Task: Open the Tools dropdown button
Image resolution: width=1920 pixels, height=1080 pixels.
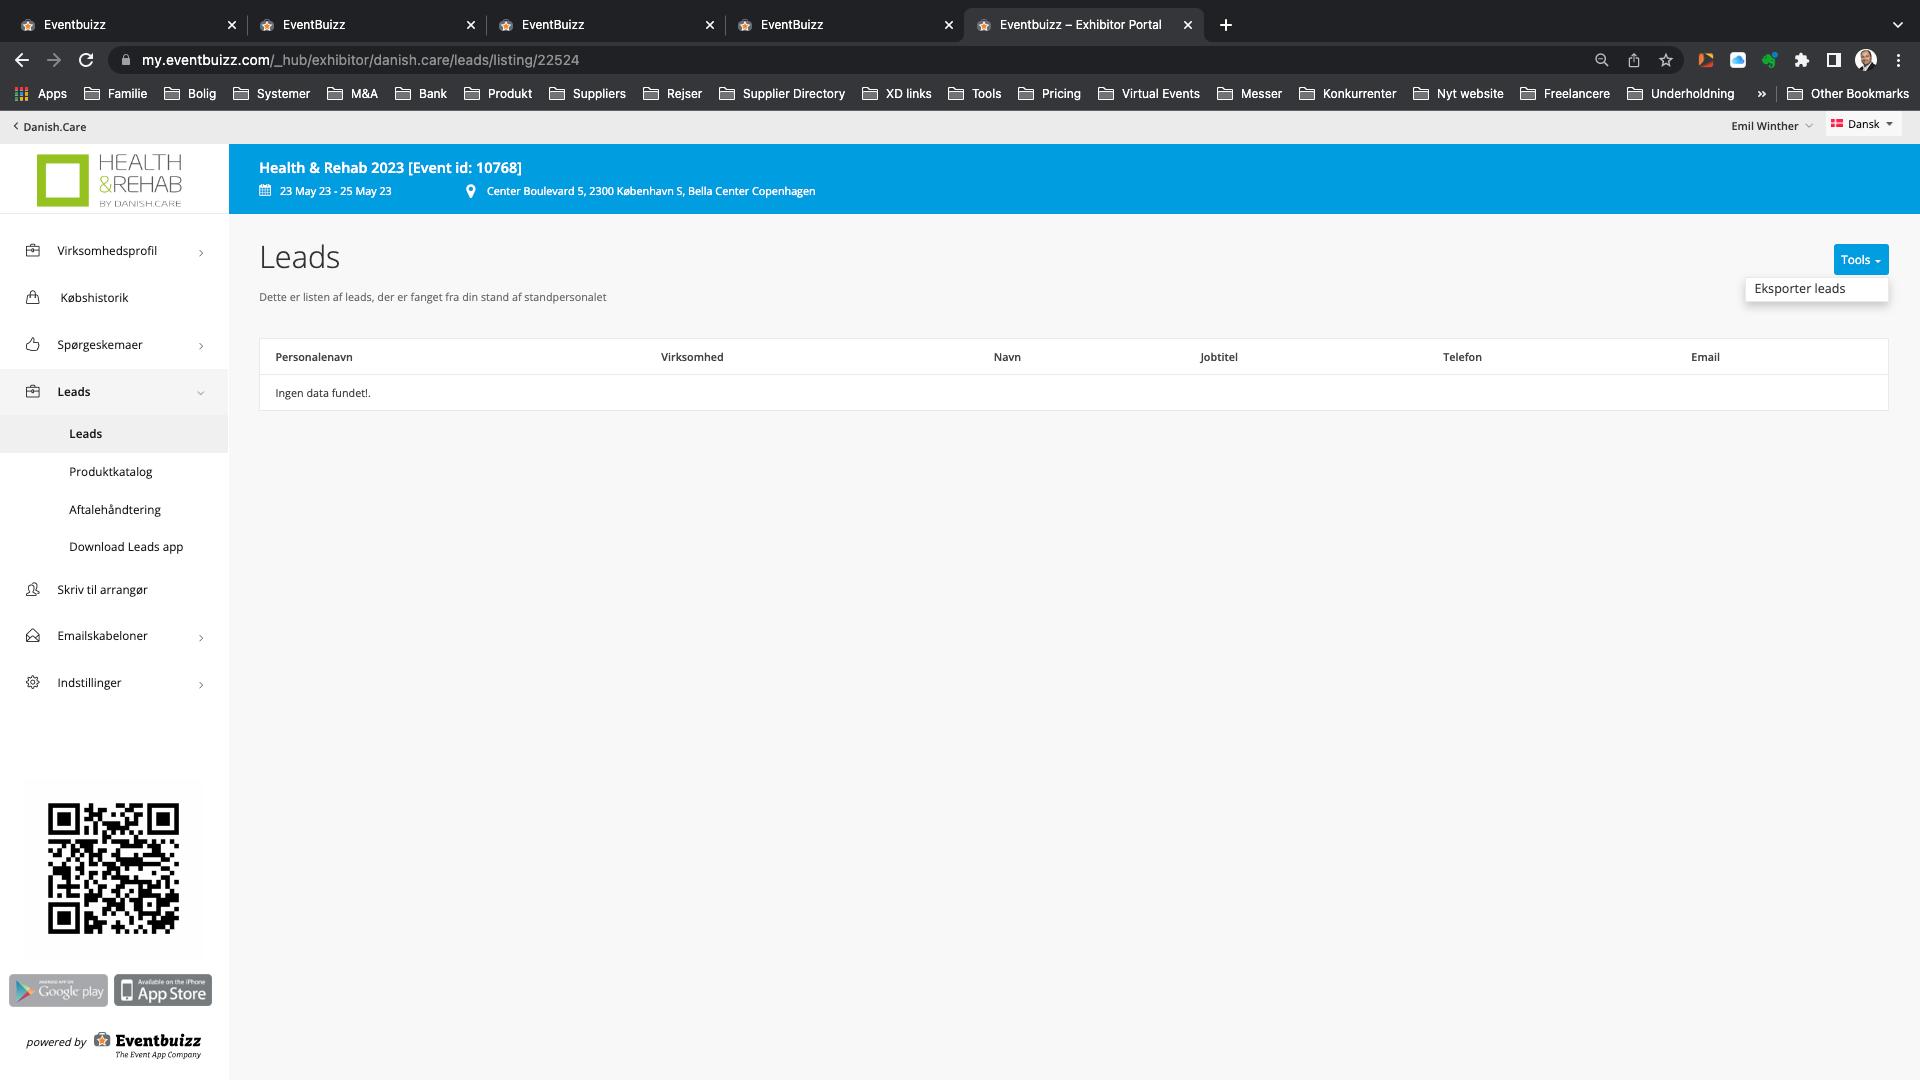Action: pyautogui.click(x=1860, y=260)
